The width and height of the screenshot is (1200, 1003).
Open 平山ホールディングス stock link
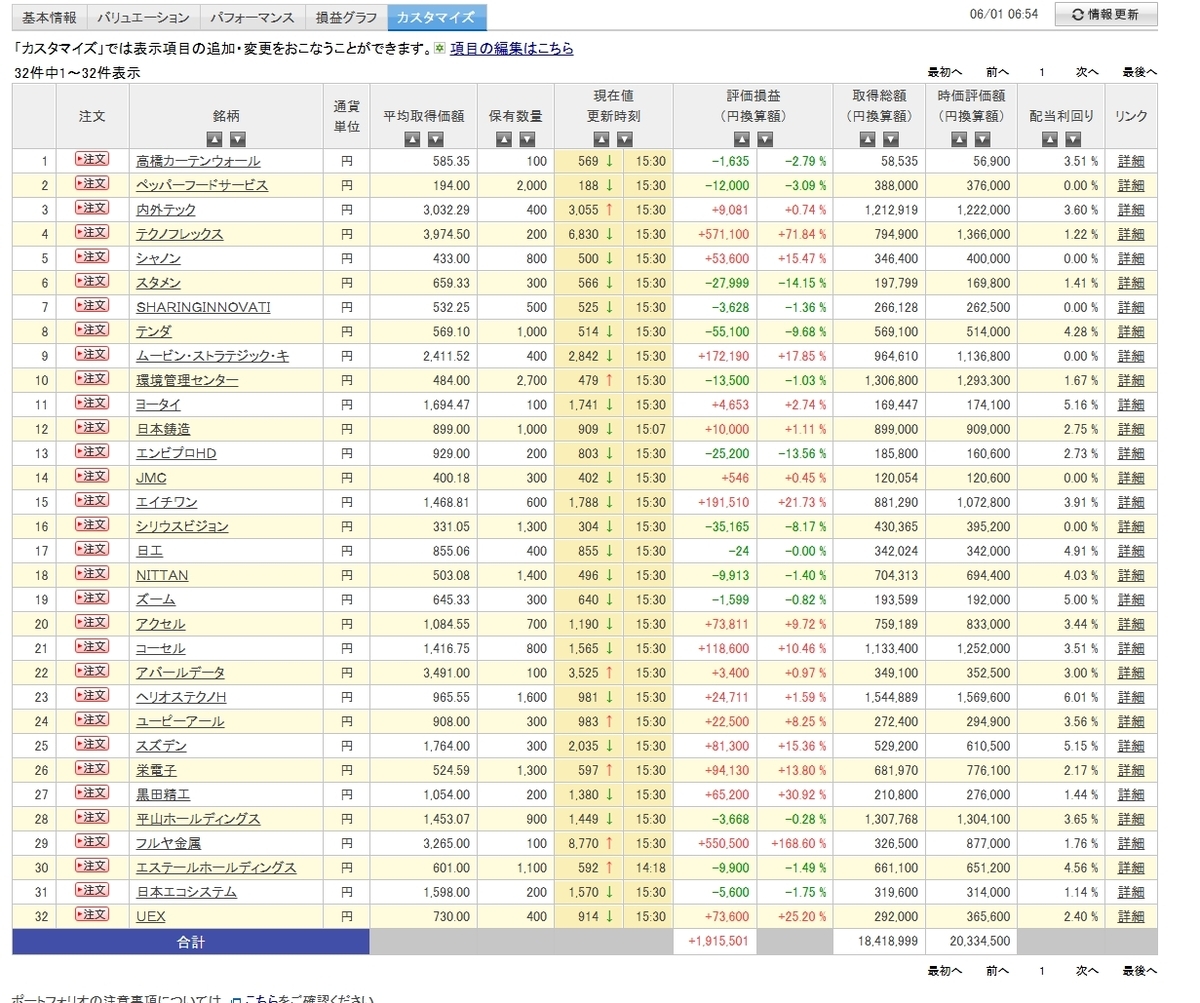(x=198, y=819)
